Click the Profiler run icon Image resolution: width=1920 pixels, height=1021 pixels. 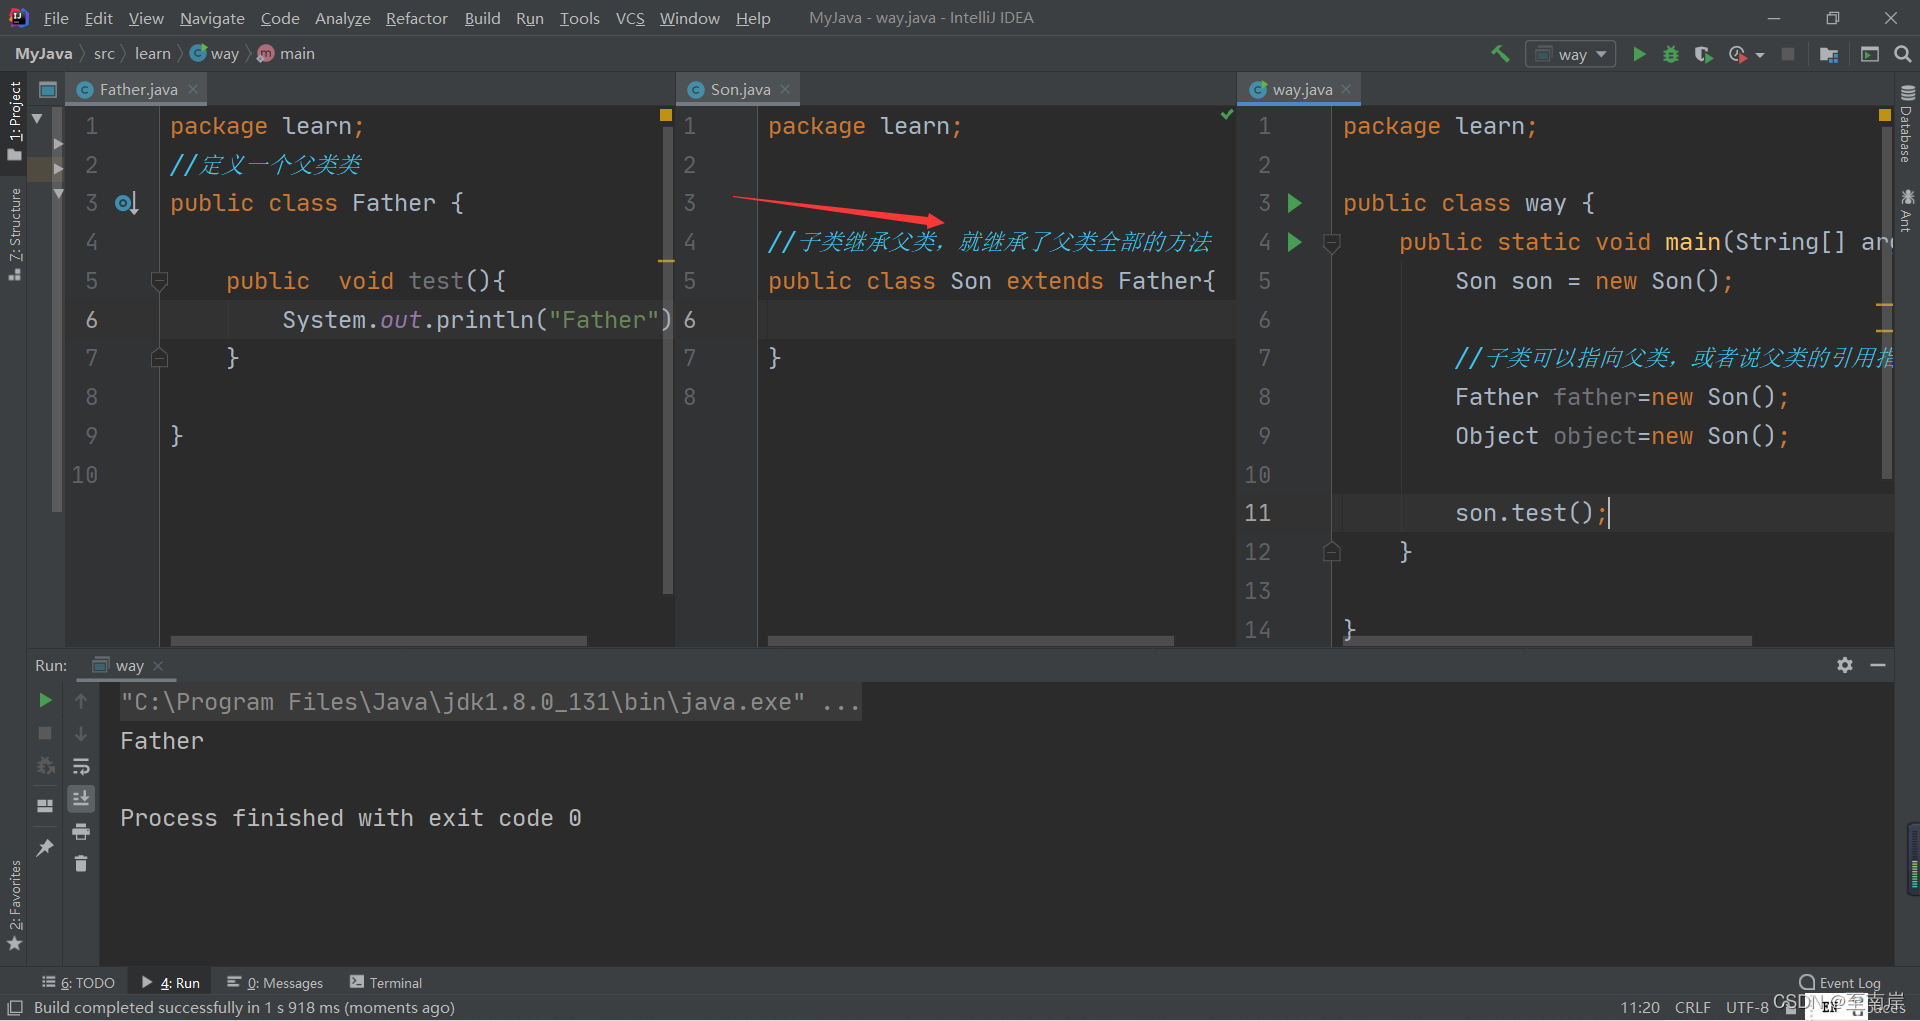[1738, 54]
